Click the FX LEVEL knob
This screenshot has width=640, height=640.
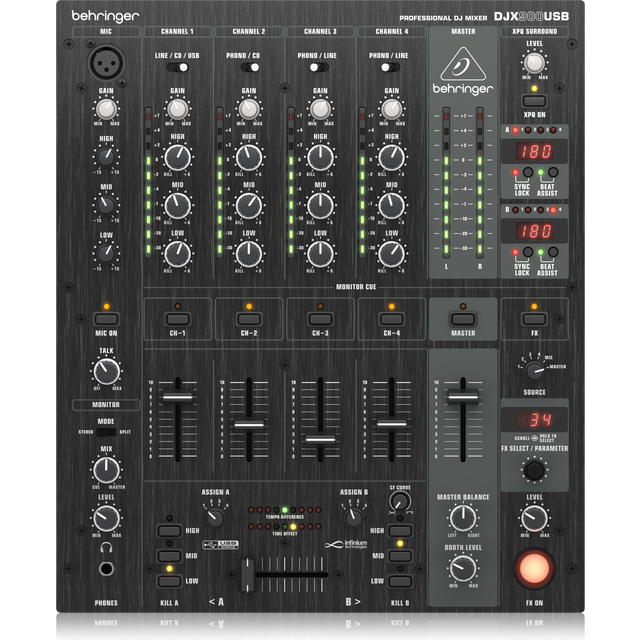click(534, 518)
